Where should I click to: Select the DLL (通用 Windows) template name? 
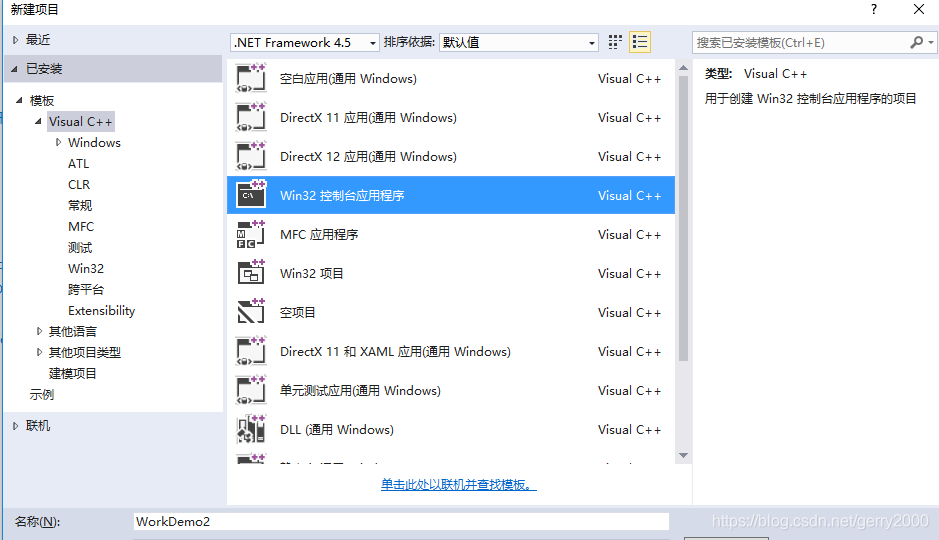click(337, 429)
